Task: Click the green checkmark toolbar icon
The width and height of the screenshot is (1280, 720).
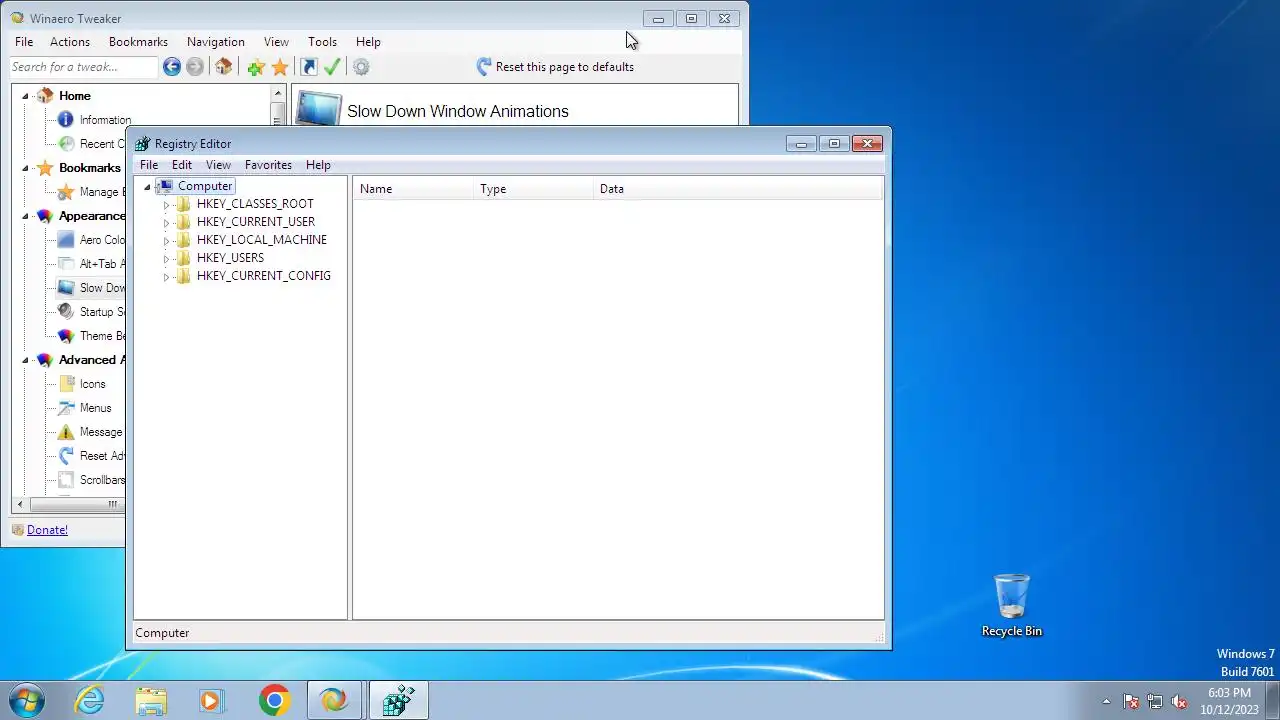Action: point(332,67)
